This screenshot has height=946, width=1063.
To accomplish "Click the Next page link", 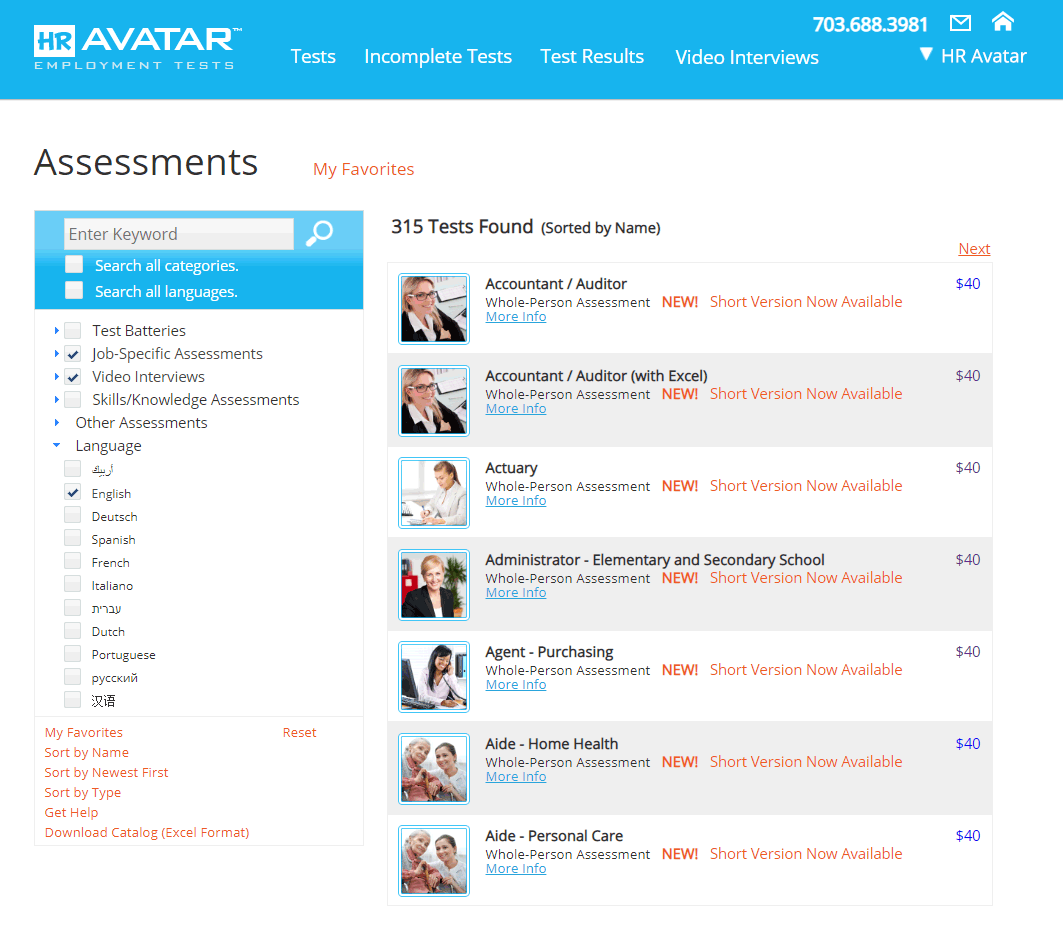I will (974, 249).
